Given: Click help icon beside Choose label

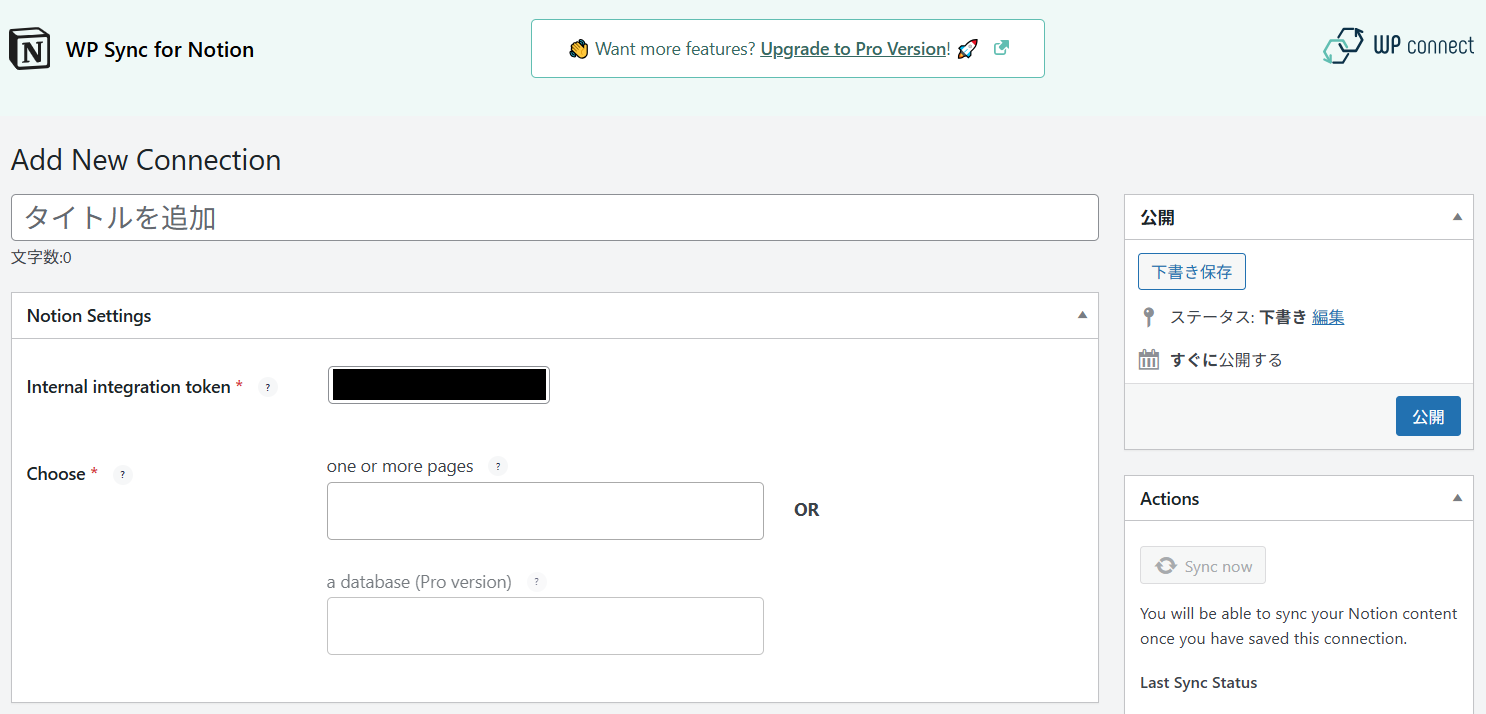Looking at the screenshot, I should coord(123,475).
